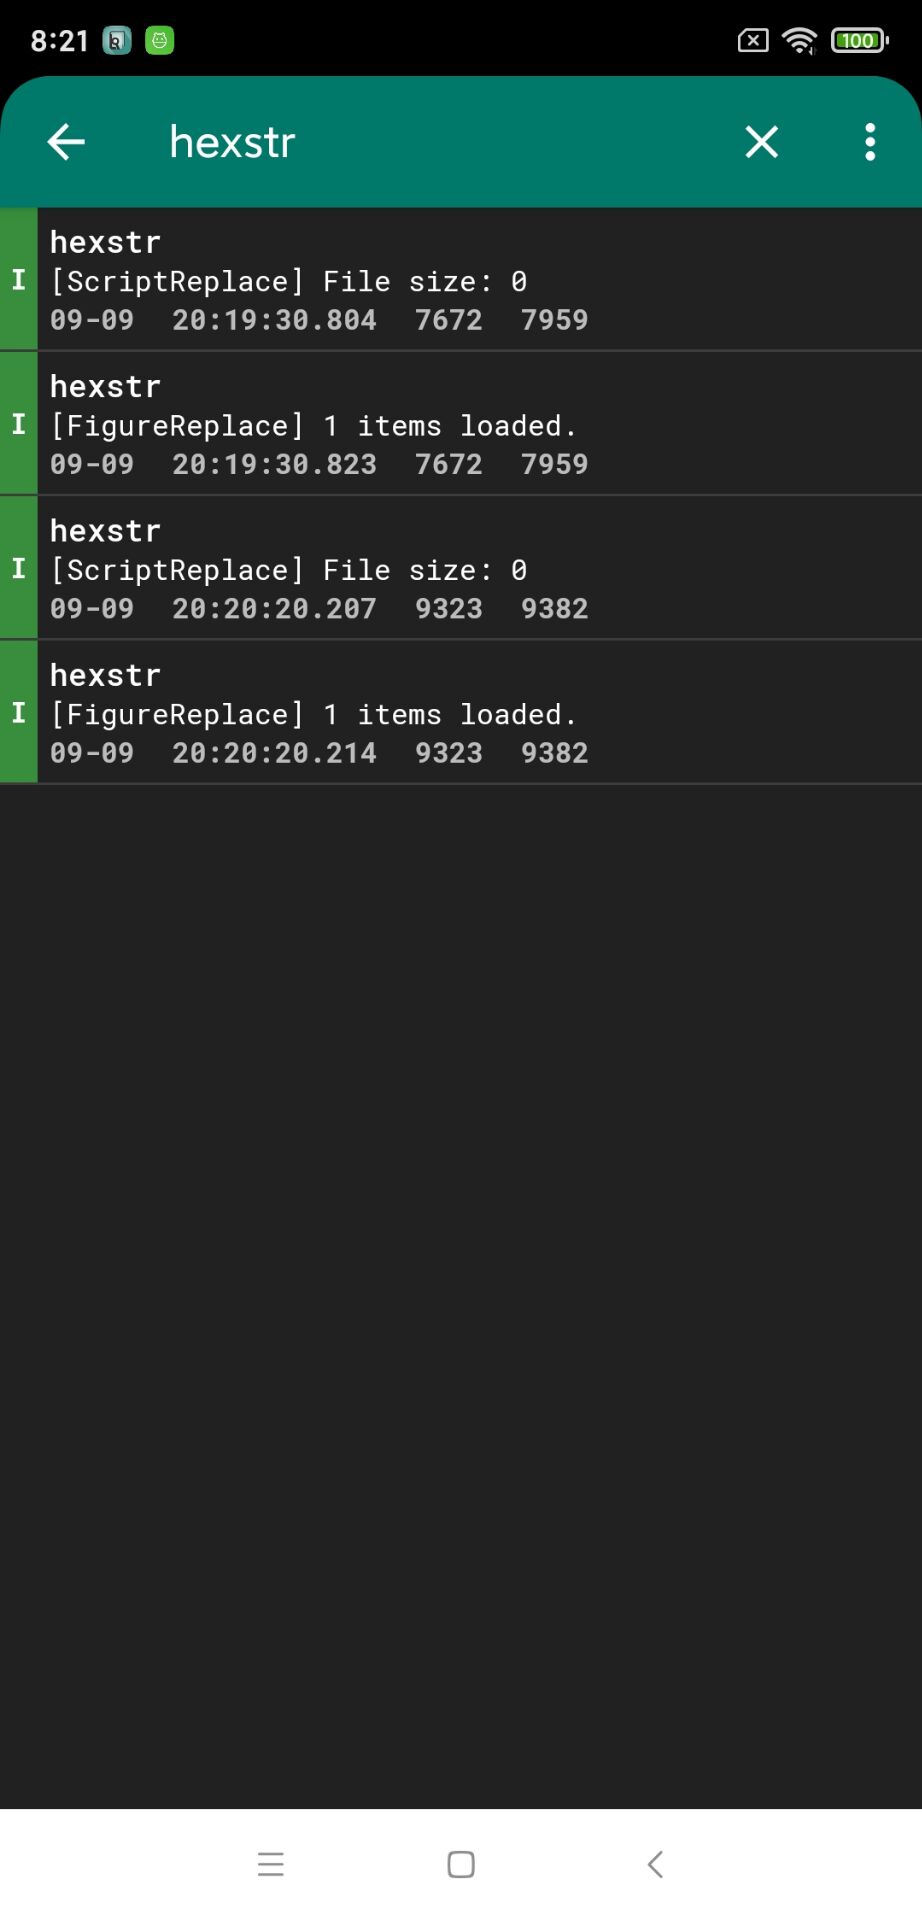Tap the Wi-Fi status bar icon
922x1920 pixels.
(800, 41)
